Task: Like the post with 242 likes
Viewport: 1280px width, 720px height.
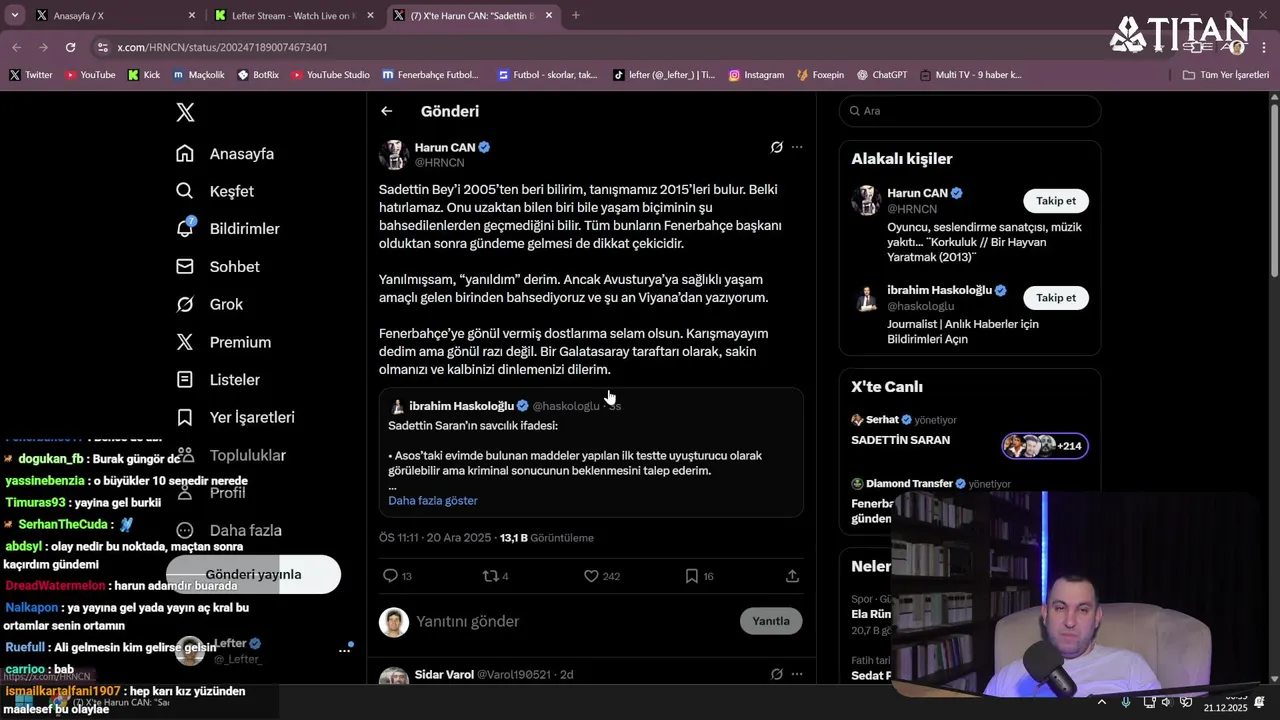Action: click(602, 576)
